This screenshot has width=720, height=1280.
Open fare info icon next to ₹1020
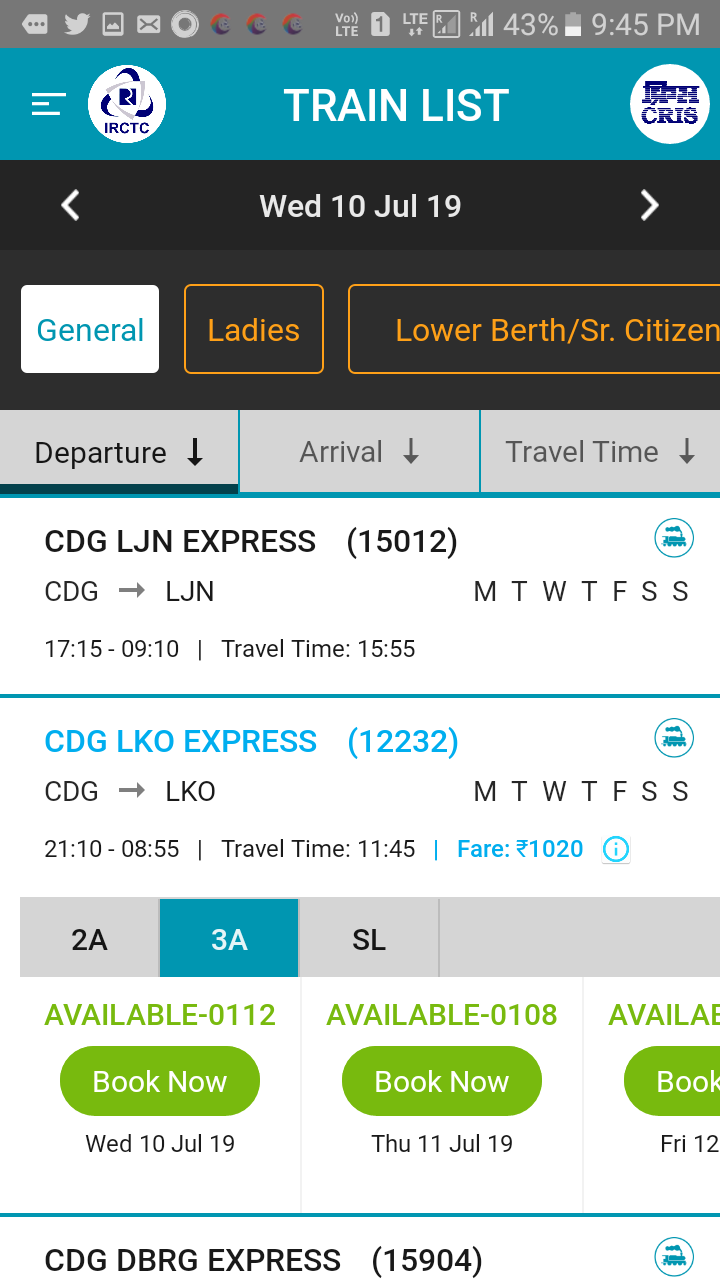pyautogui.click(x=616, y=850)
